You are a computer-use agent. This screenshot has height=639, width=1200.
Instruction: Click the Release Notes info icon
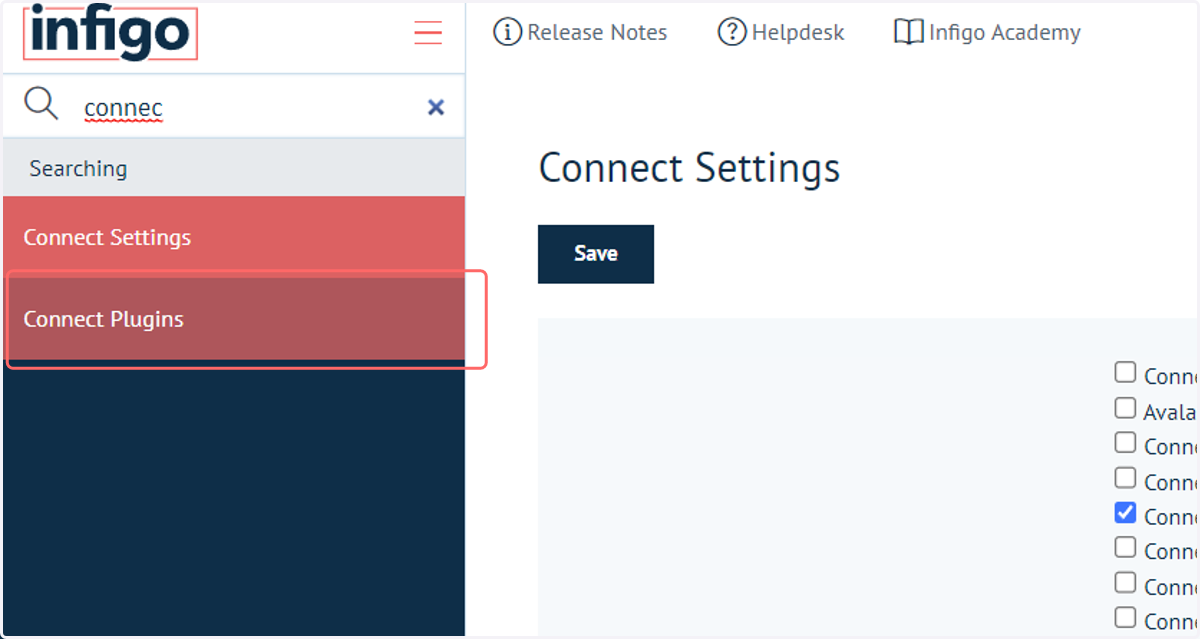click(508, 33)
